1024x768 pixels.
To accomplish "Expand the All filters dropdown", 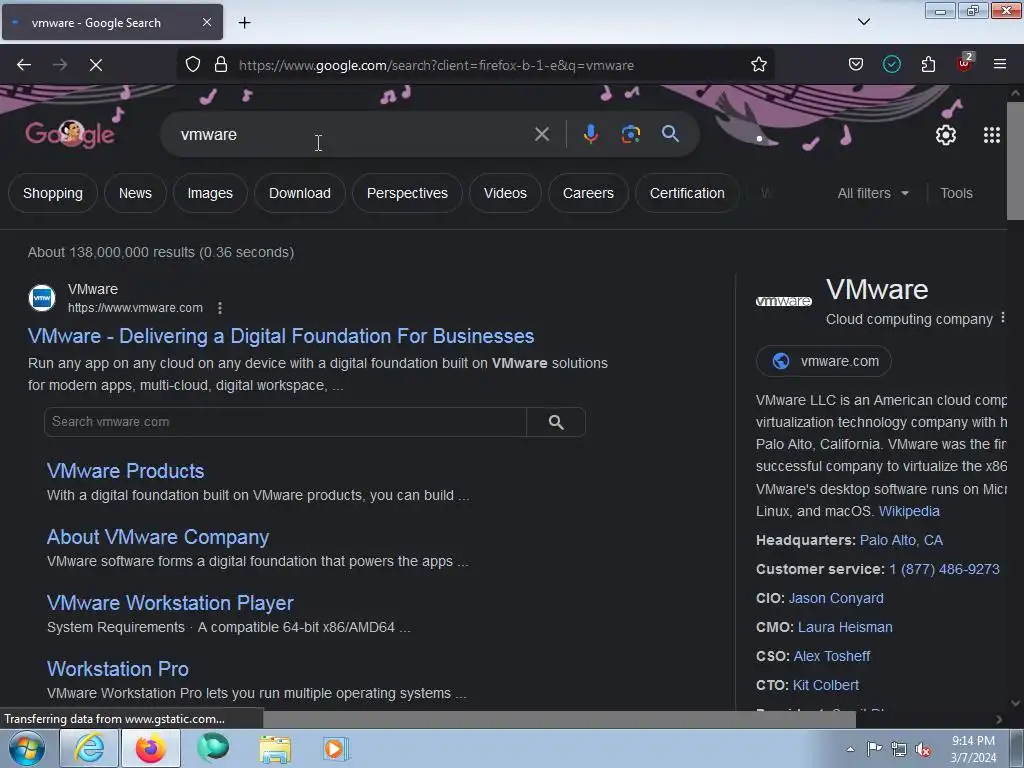I will coord(872,193).
